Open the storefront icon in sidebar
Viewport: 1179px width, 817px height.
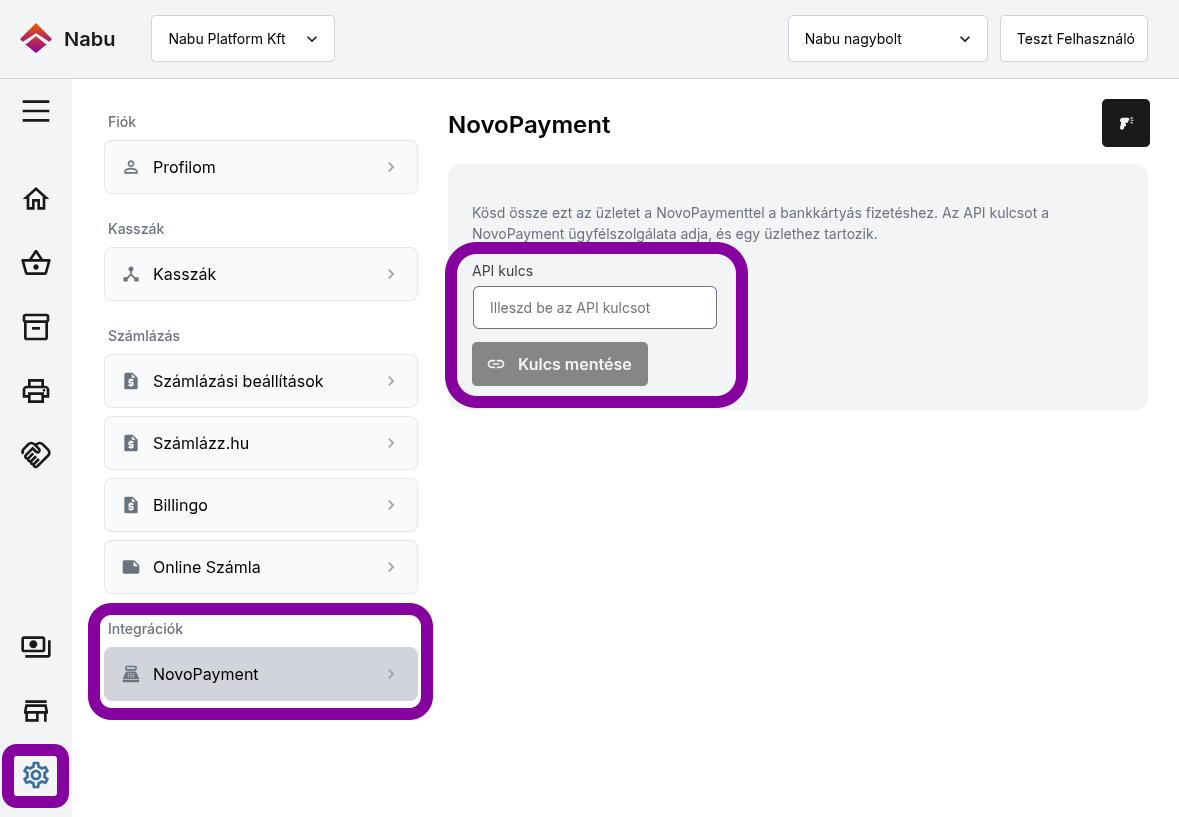tap(35, 711)
